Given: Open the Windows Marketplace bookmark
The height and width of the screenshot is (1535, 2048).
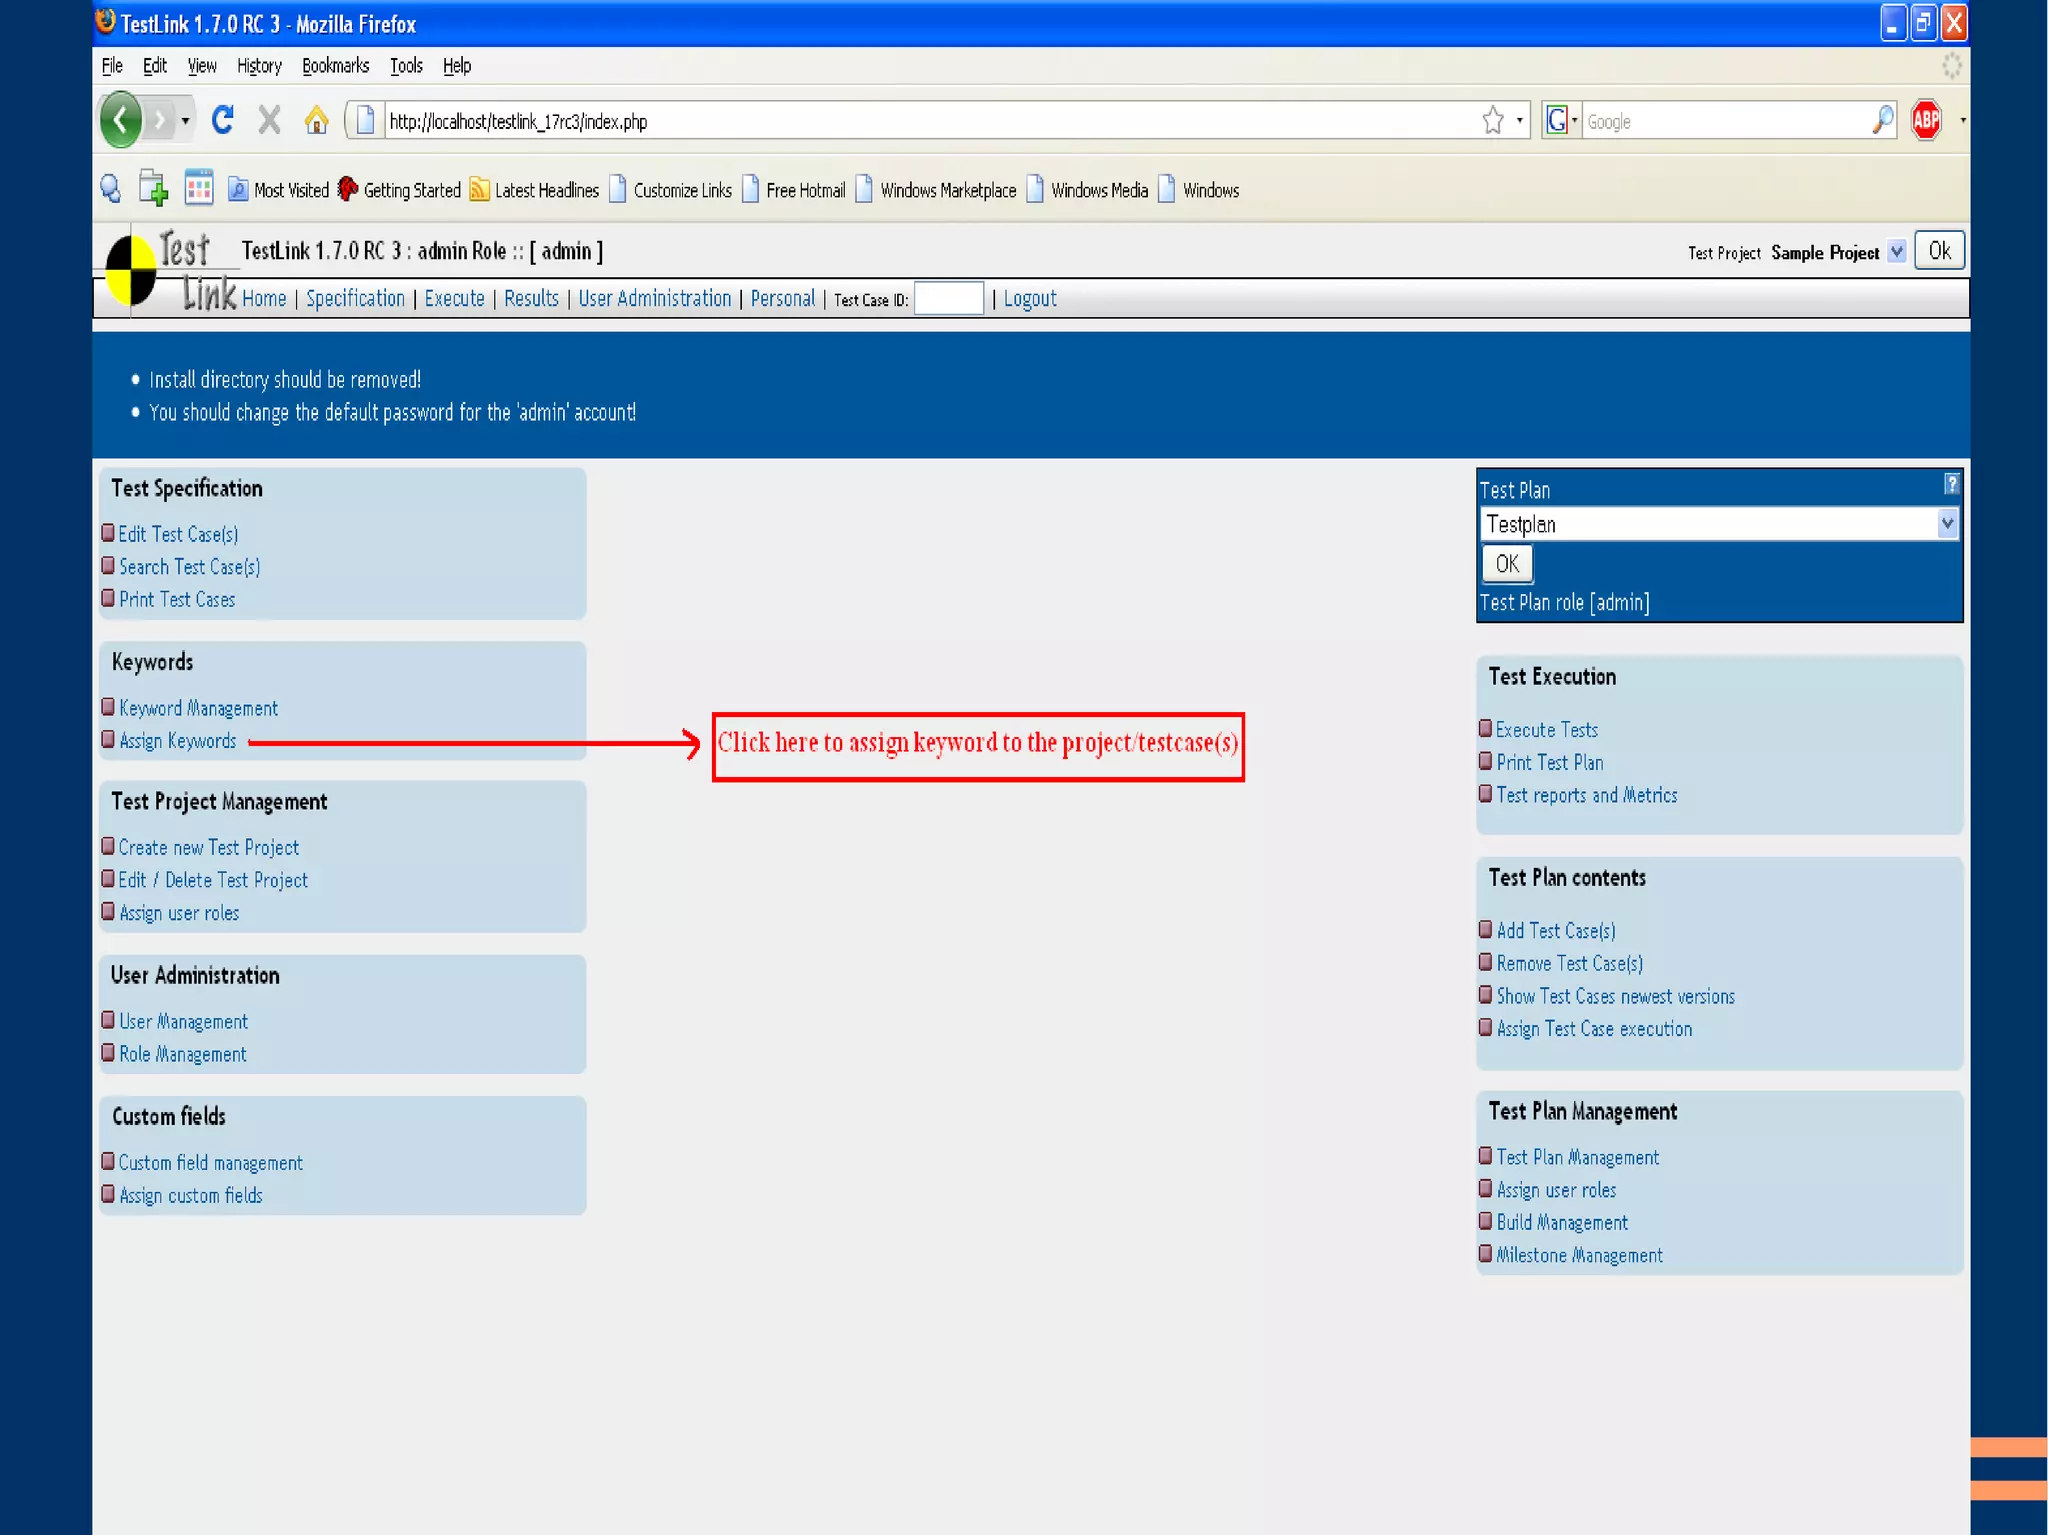Looking at the screenshot, I should [x=936, y=189].
